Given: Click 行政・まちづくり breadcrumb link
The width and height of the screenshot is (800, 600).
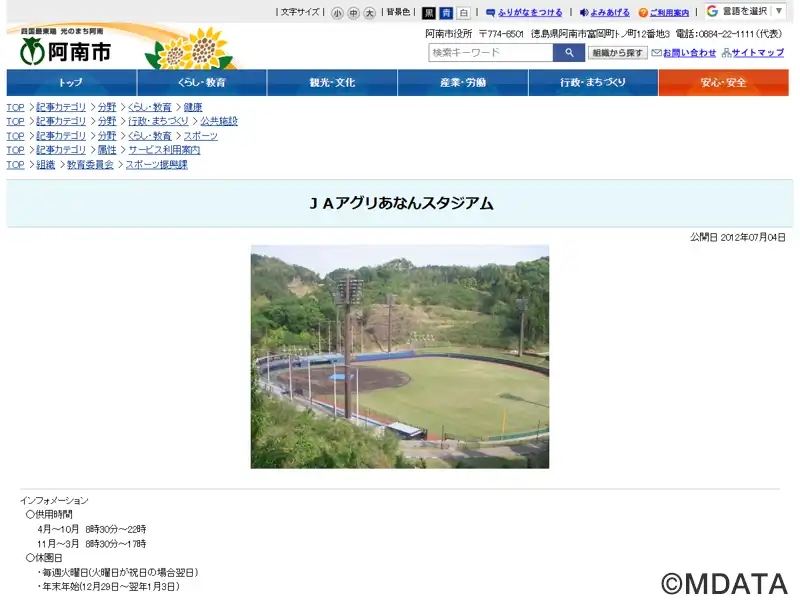Looking at the screenshot, I should click(x=158, y=121).
